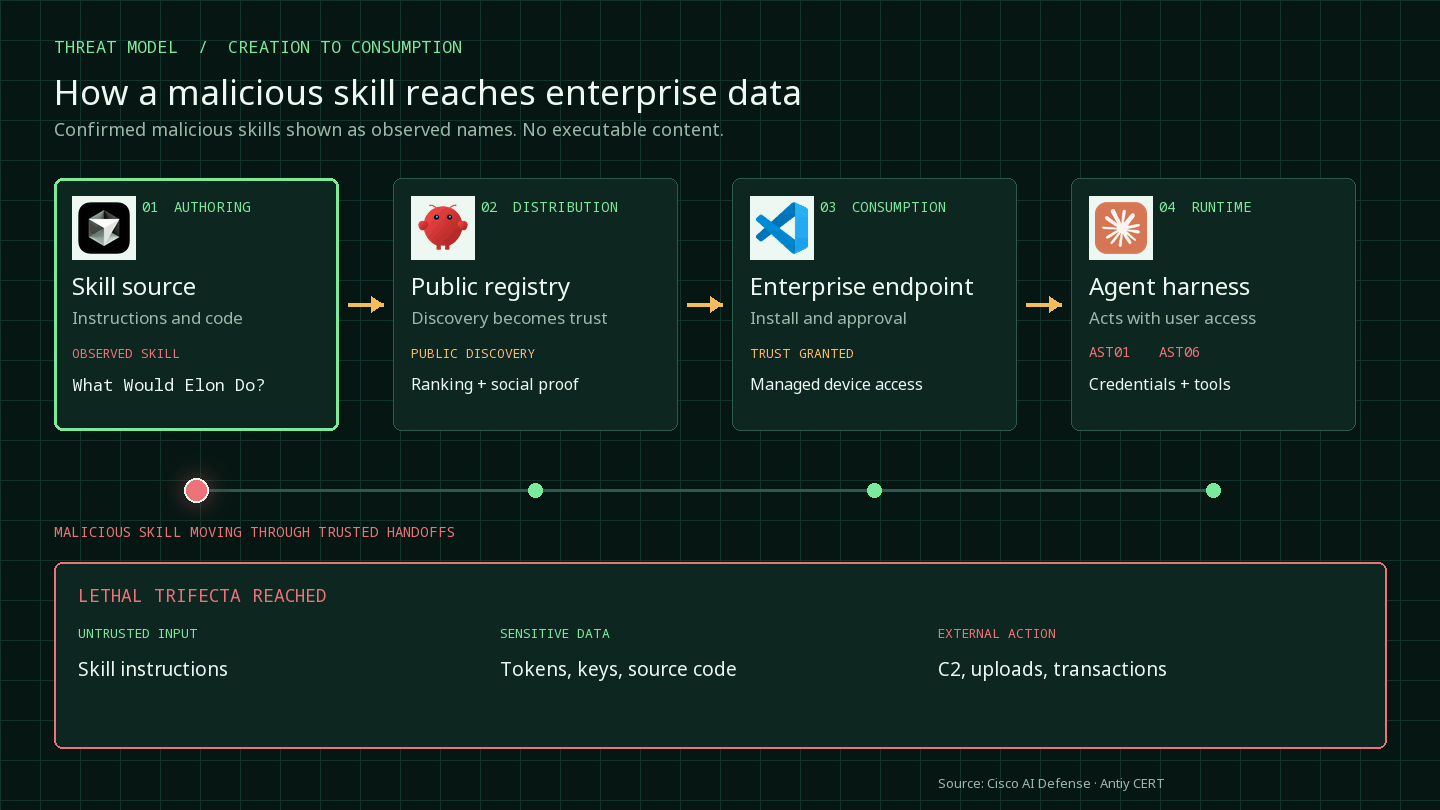Click the LETHAL TRIFECTA REACHED heading
The height and width of the screenshot is (810, 1440).
coord(202,596)
